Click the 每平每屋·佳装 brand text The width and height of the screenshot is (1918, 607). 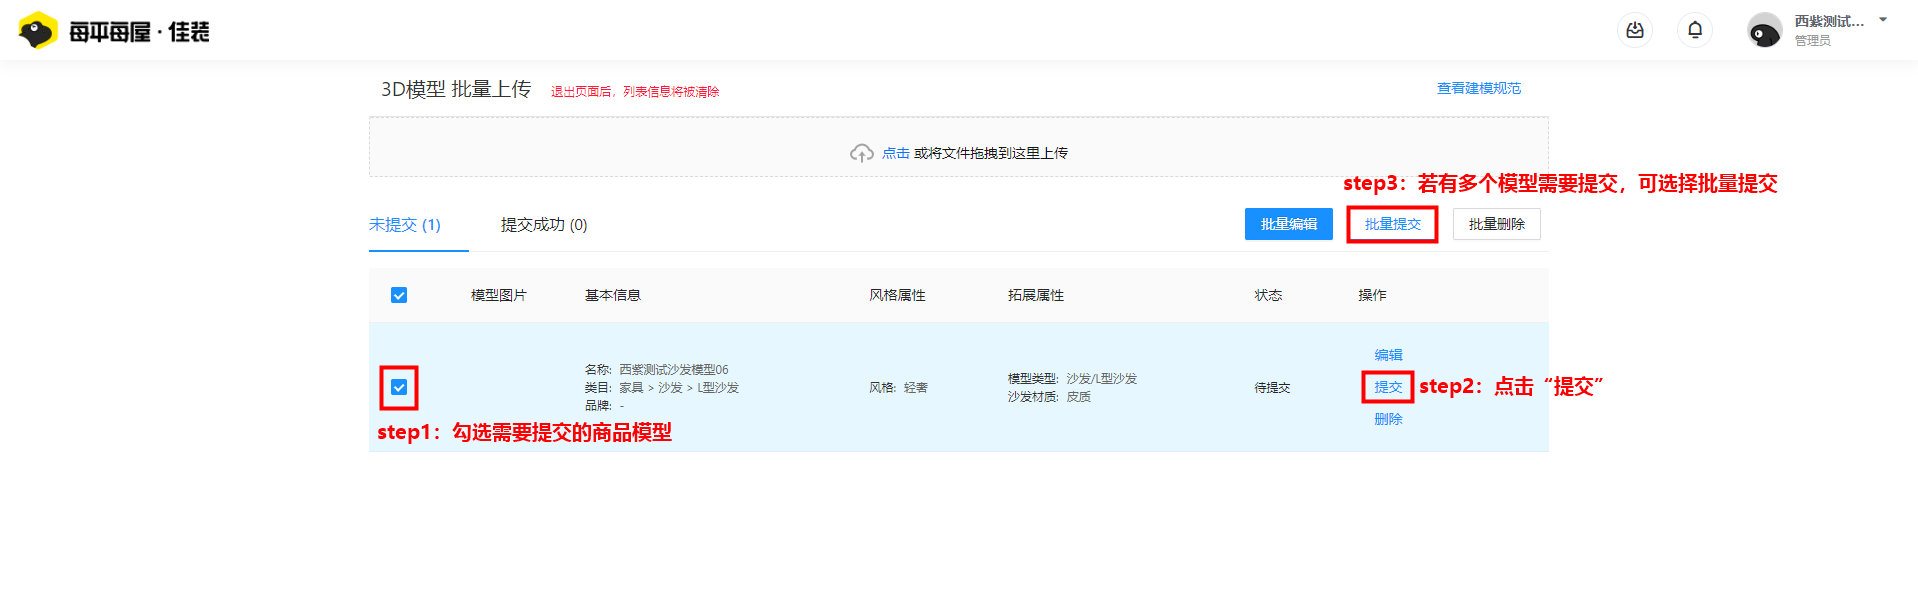coord(139,32)
